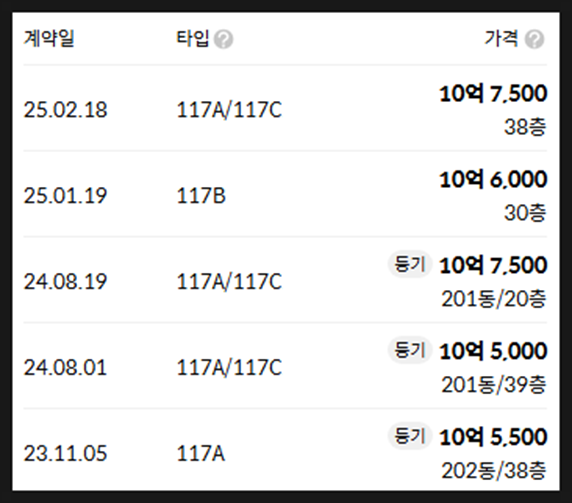Open the 24.08.01 transaction row
The image size is (572, 503).
tap(285, 367)
